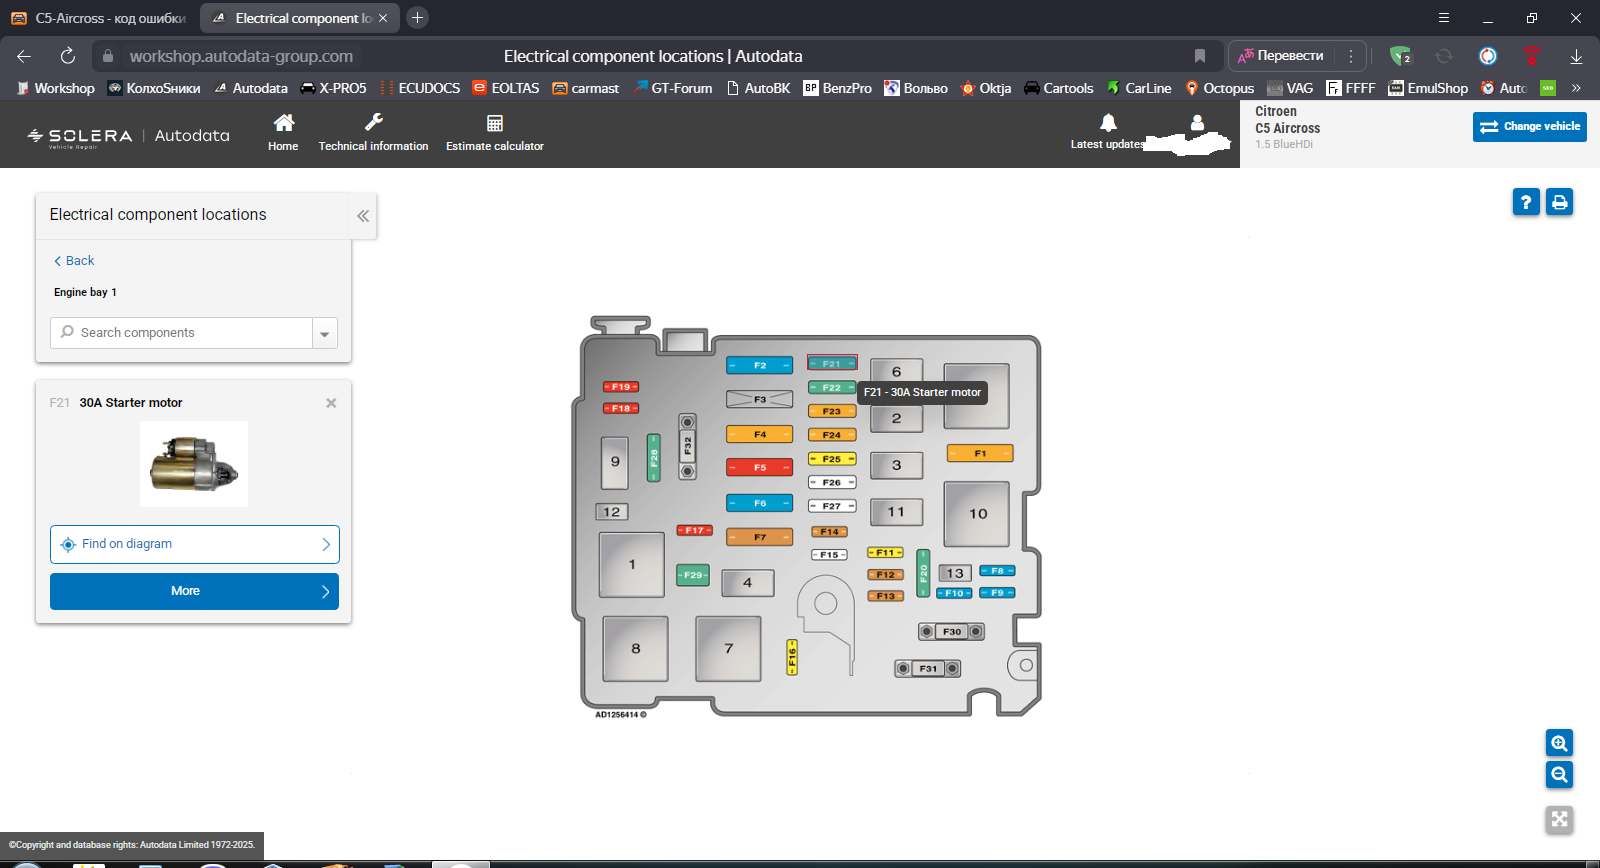
Task: Open the help question mark button
Action: tap(1525, 202)
